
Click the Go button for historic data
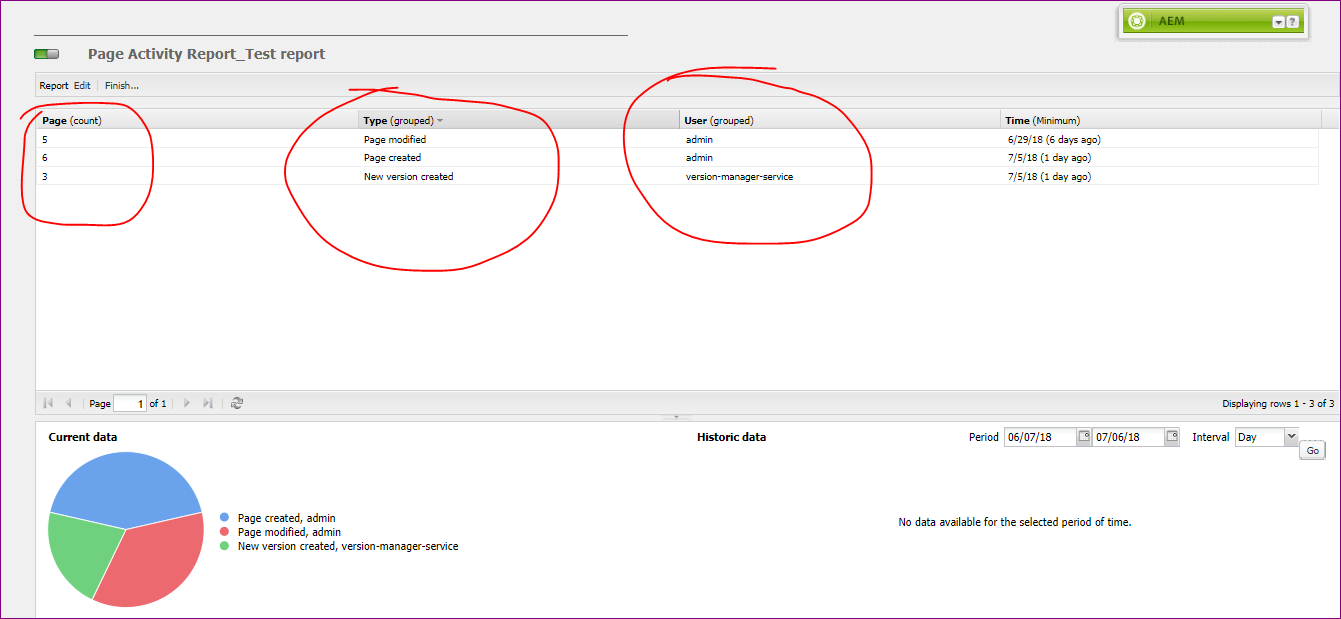tap(1312, 450)
